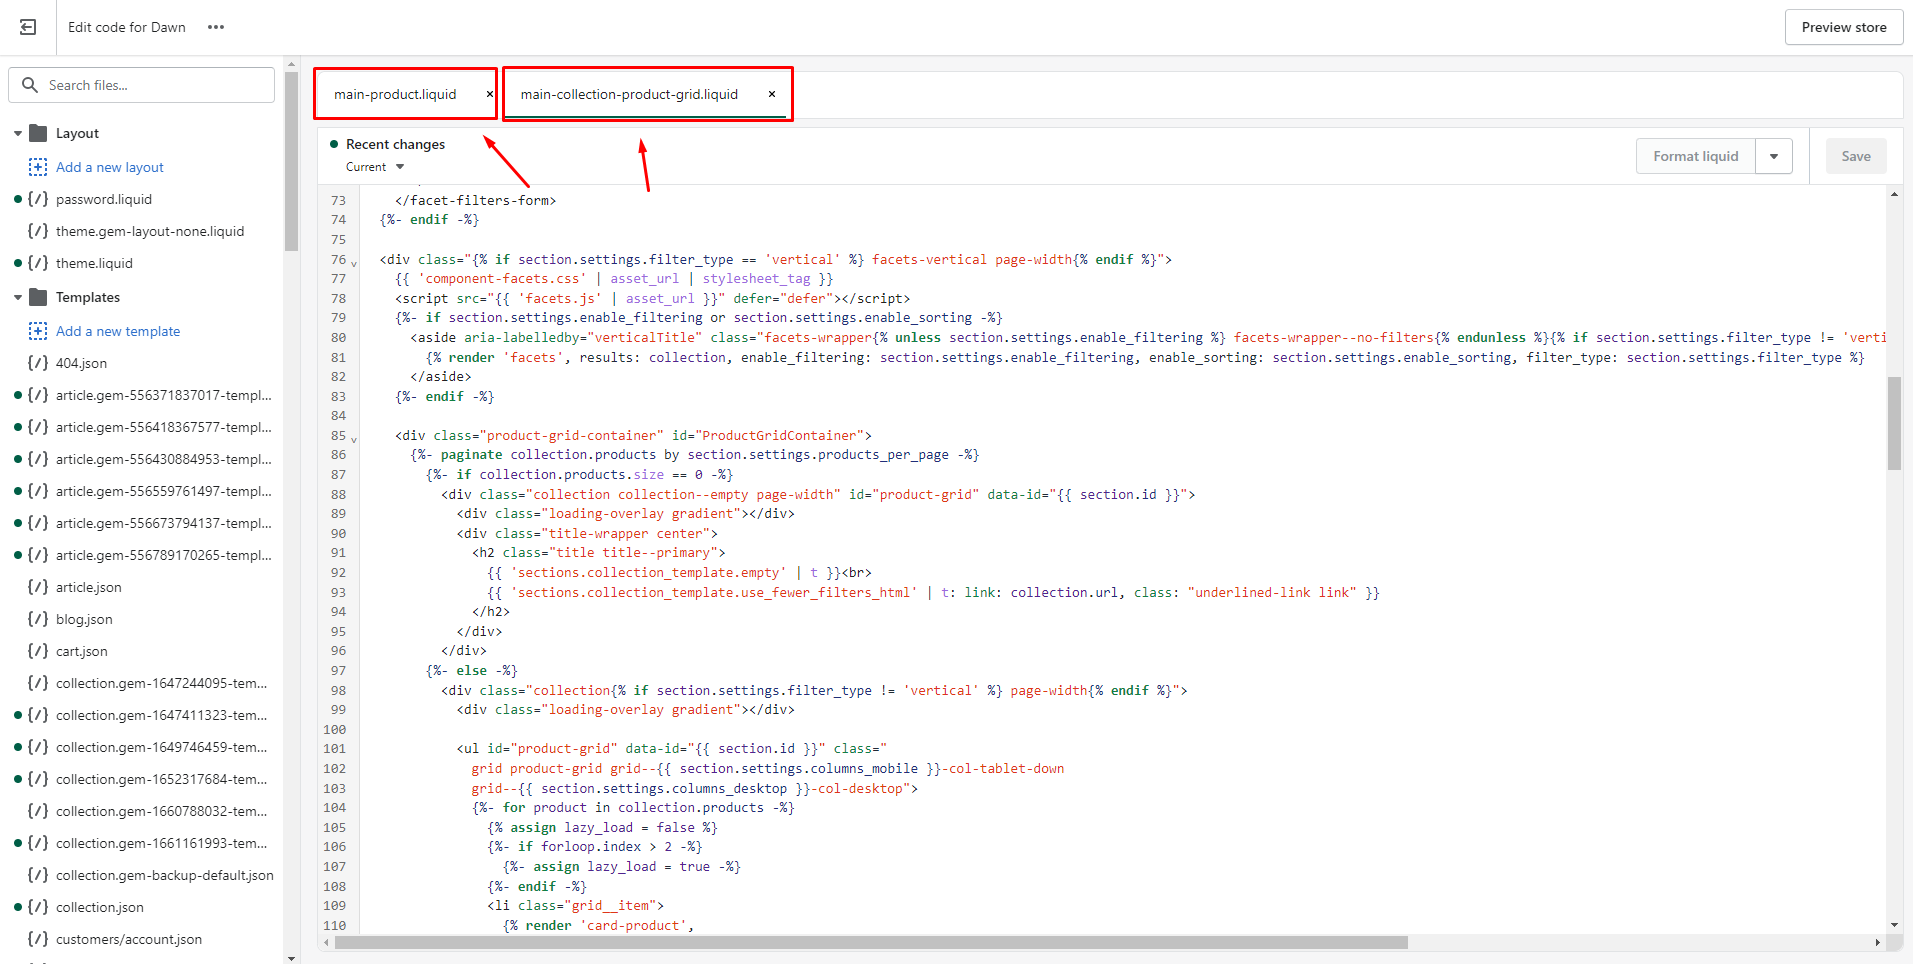This screenshot has height=964, width=1913.
Task: Click the horizontal scrollbar's left arrow
Action: (x=326, y=943)
